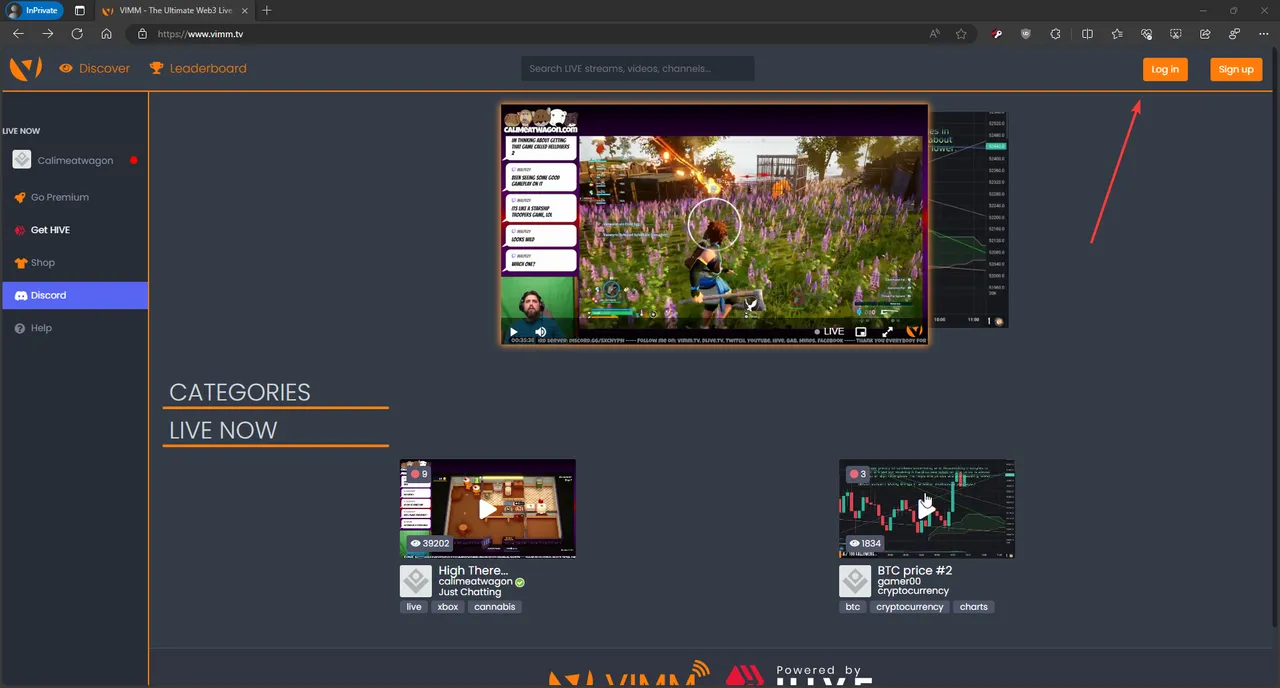This screenshot has width=1280, height=688.
Task: Click the gamer00 avatar under stream card
Action: pos(855,581)
